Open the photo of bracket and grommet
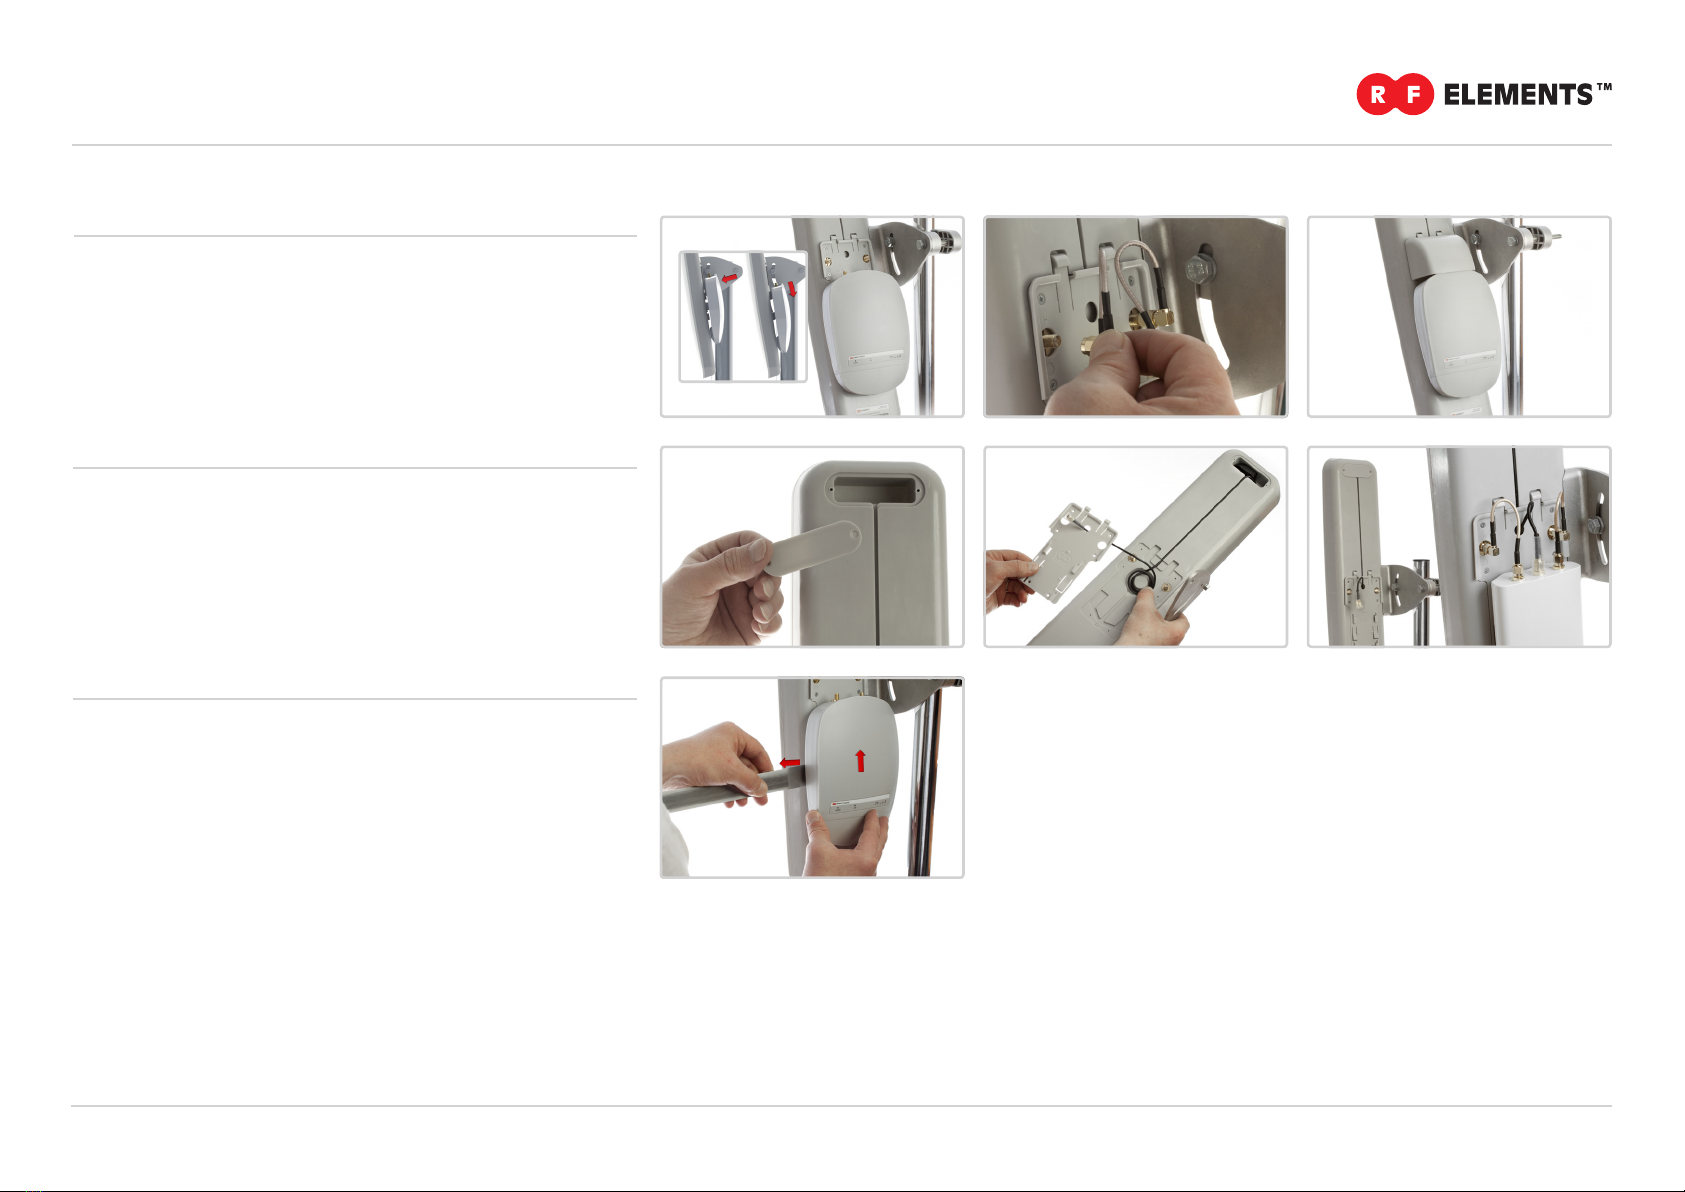The width and height of the screenshot is (1685, 1192). pyautogui.click(x=1135, y=547)
